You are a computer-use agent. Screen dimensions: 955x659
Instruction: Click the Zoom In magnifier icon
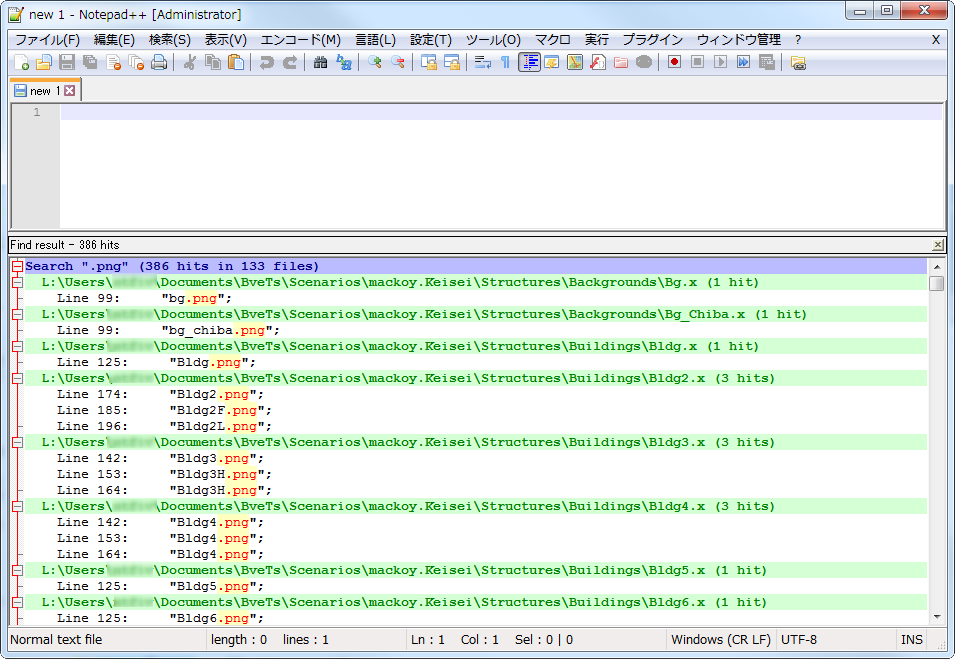coord(375,62)
